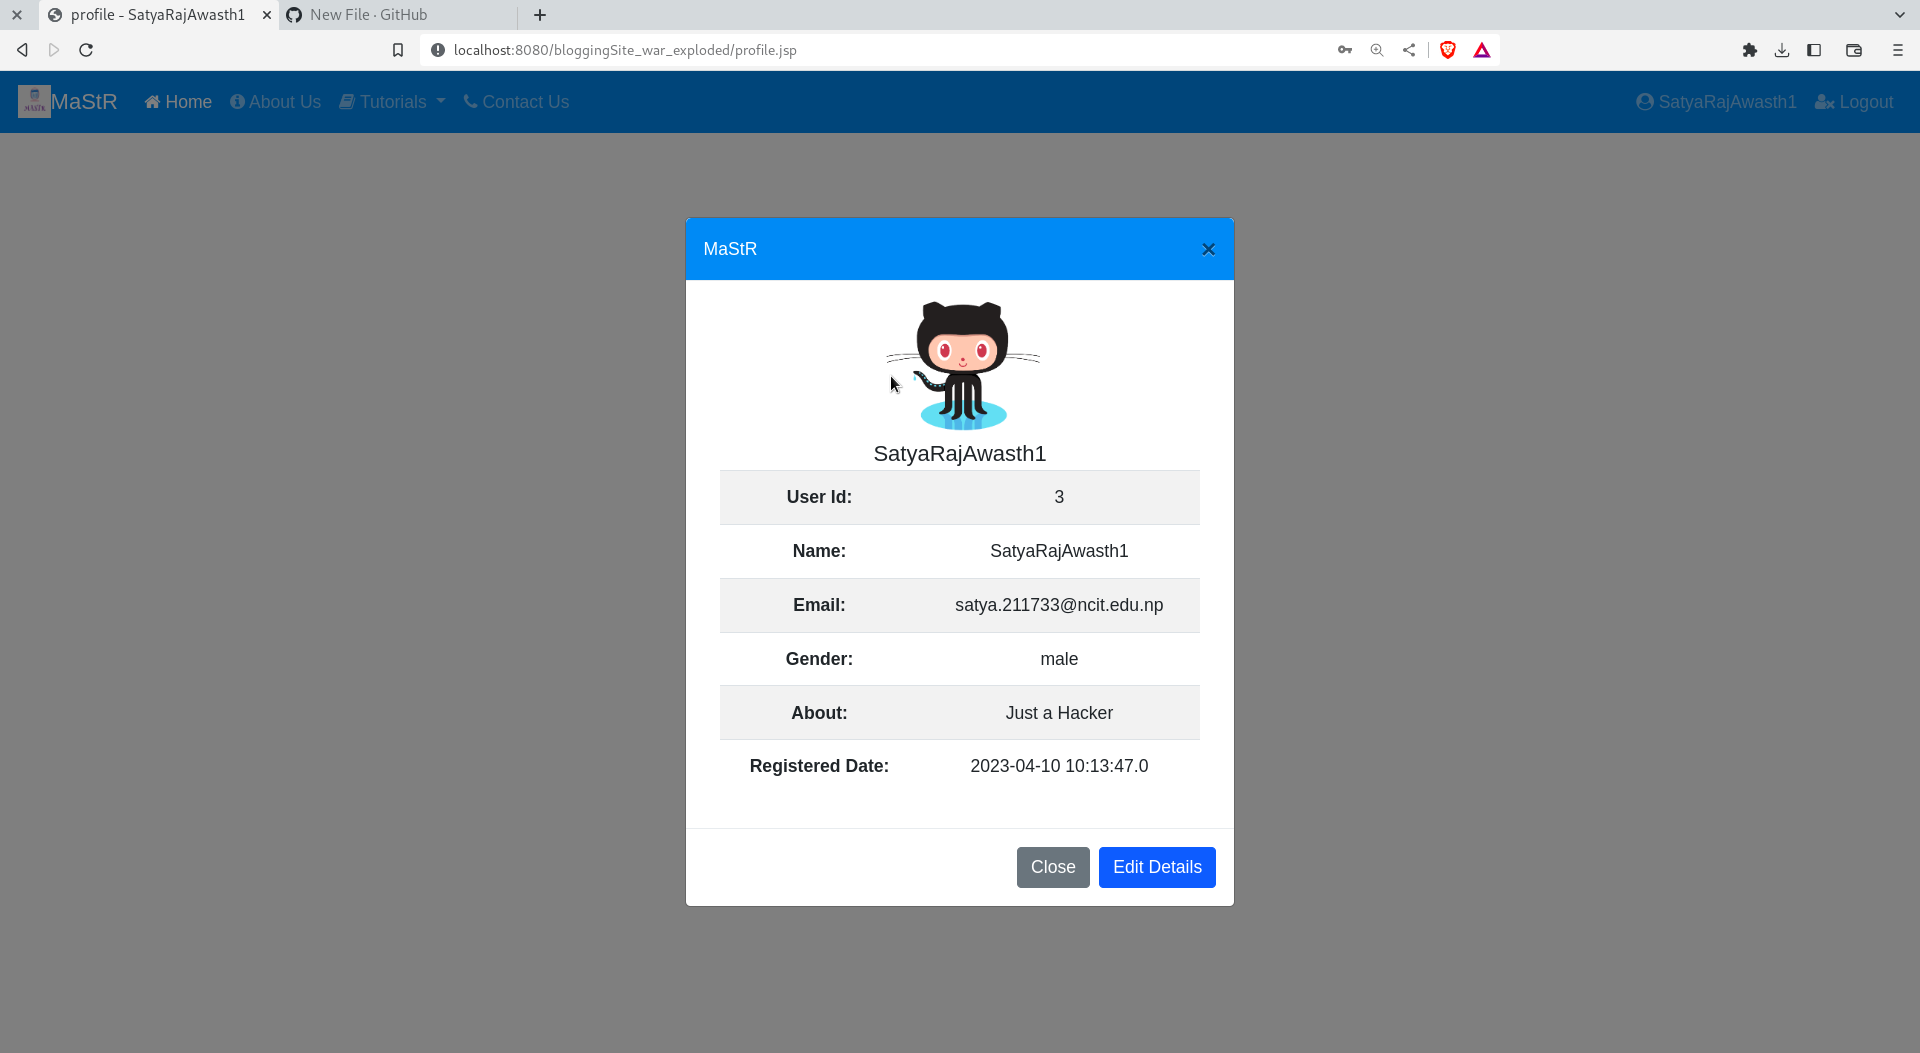Viewport: 1920px width, 1053px height.
Task: Go back to the previous page
Action: pos(22,50)
